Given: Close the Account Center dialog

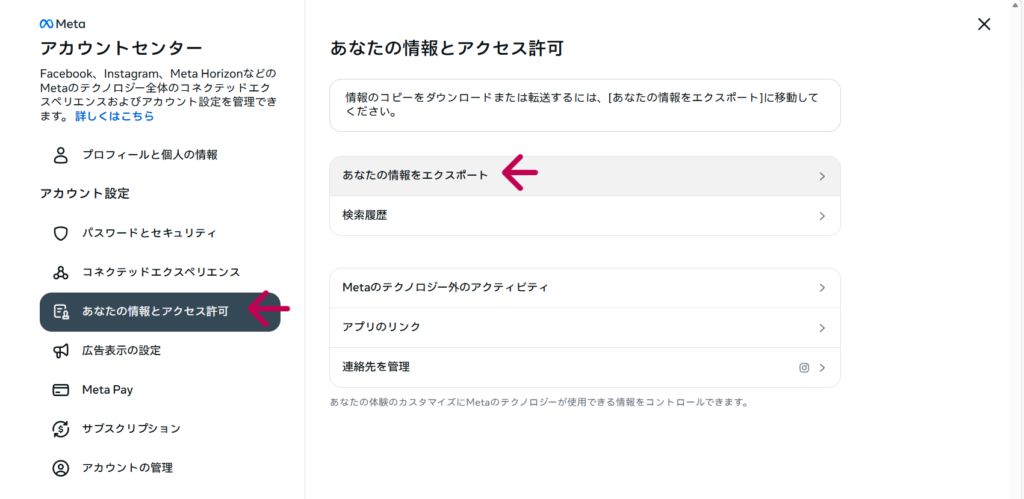Looking at the screenshot, I should coord(984,24).
